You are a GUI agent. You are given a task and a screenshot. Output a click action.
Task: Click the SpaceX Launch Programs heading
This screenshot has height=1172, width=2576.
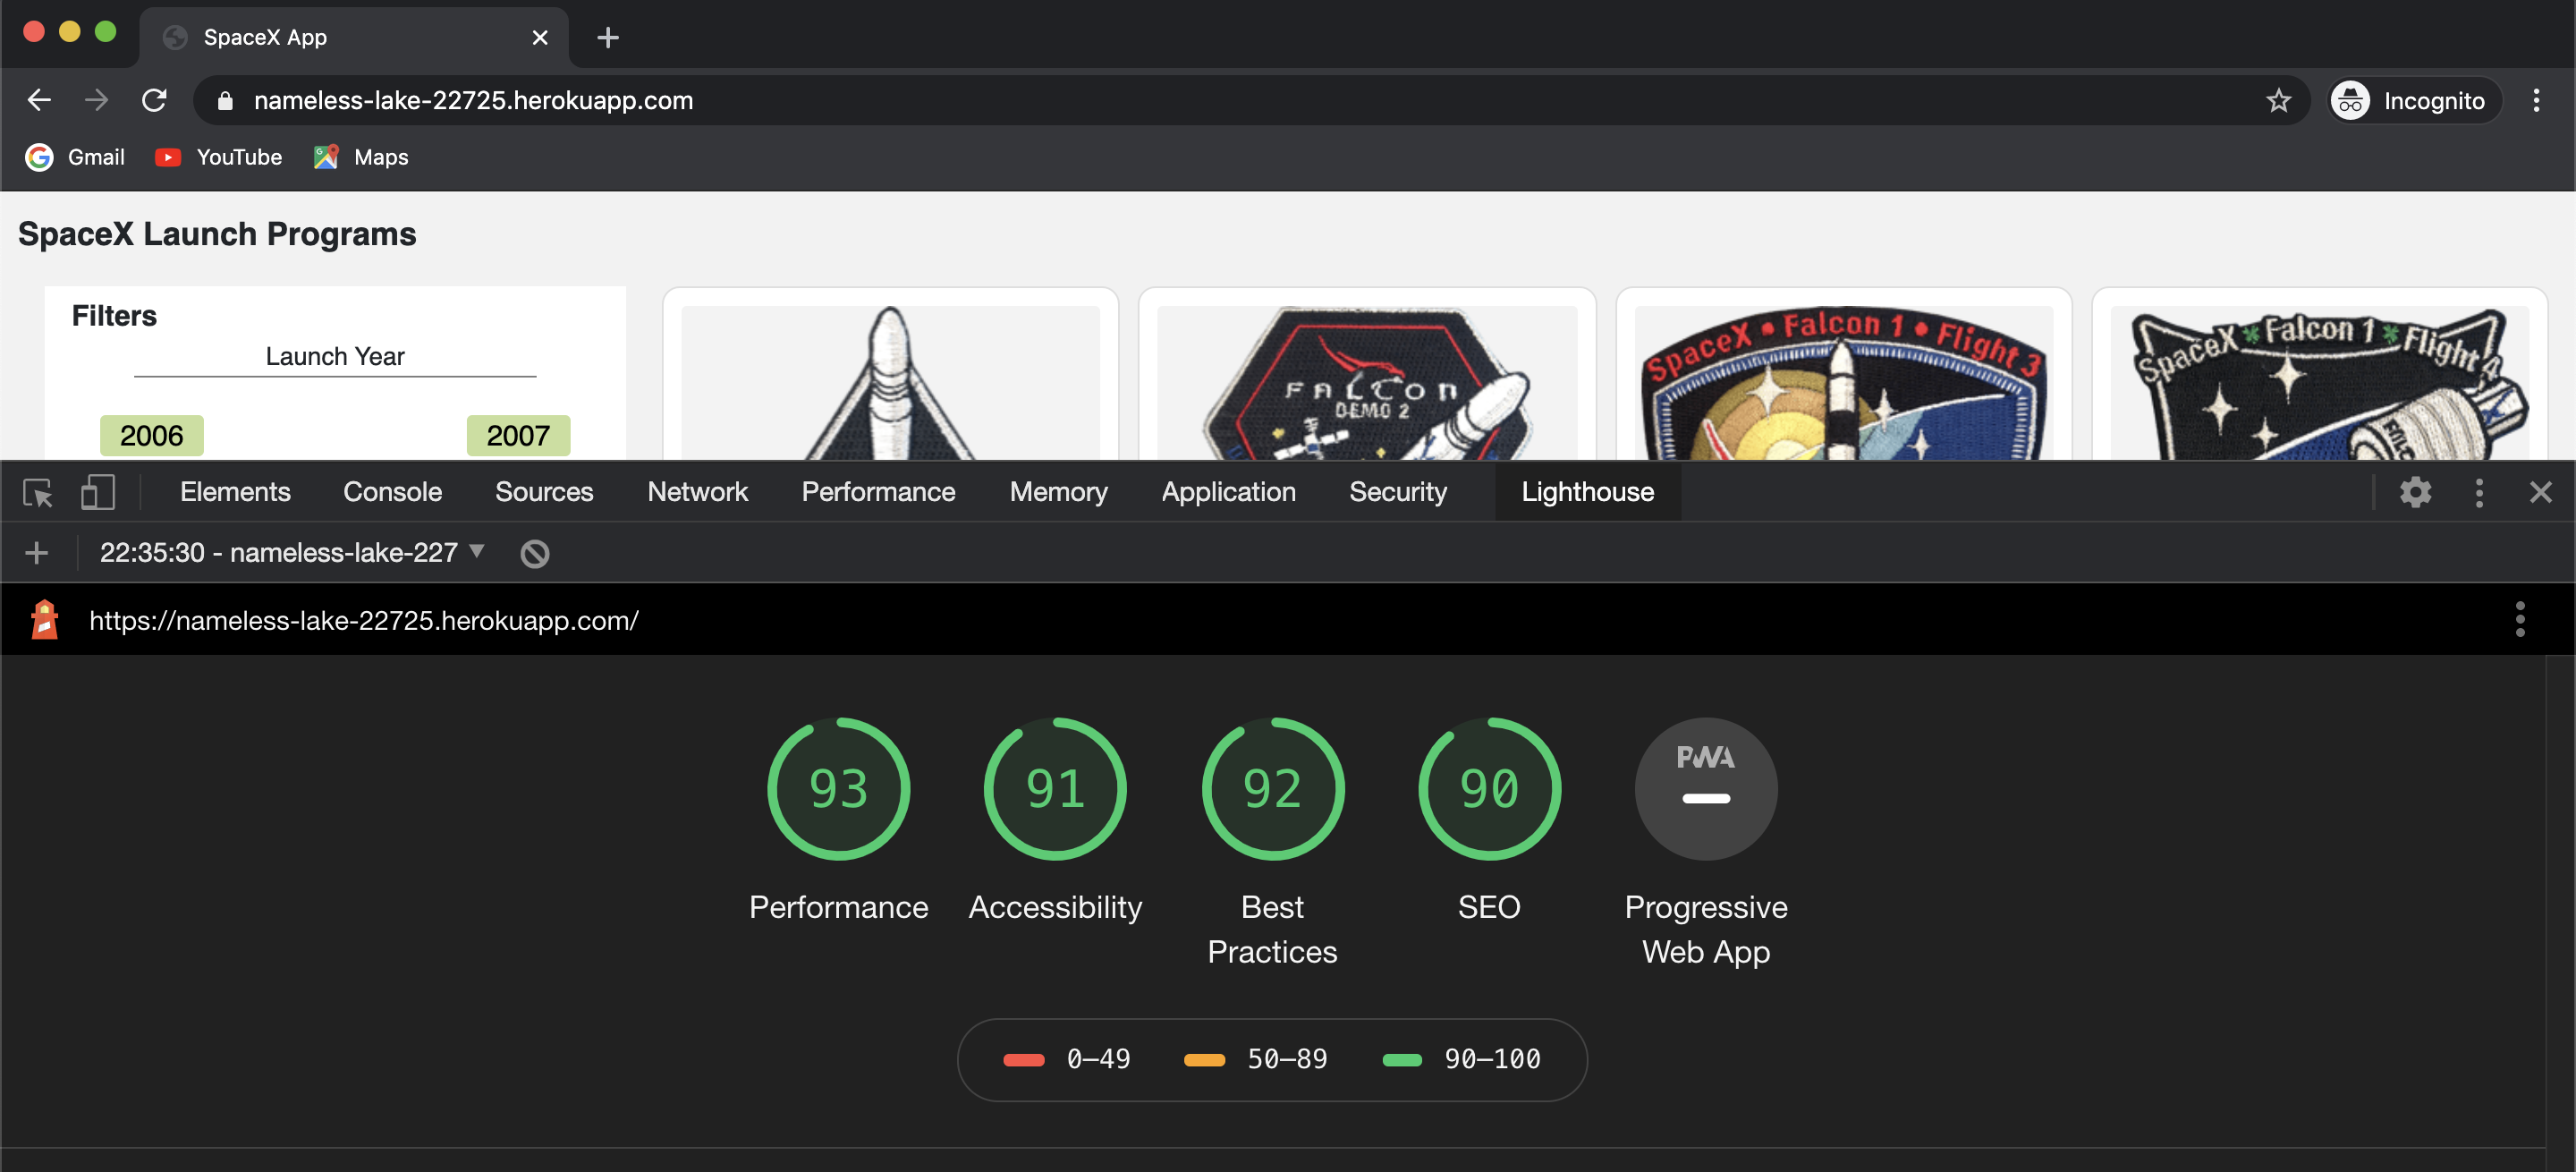(217, 233)
